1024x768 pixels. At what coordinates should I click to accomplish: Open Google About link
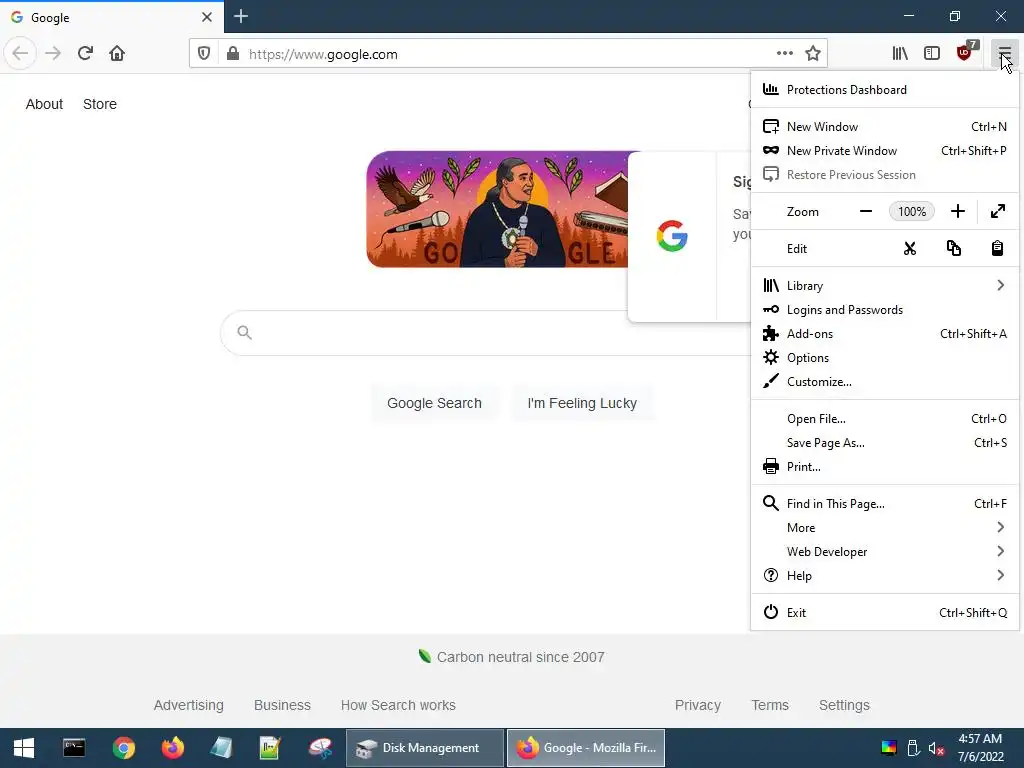pos(44,104)
